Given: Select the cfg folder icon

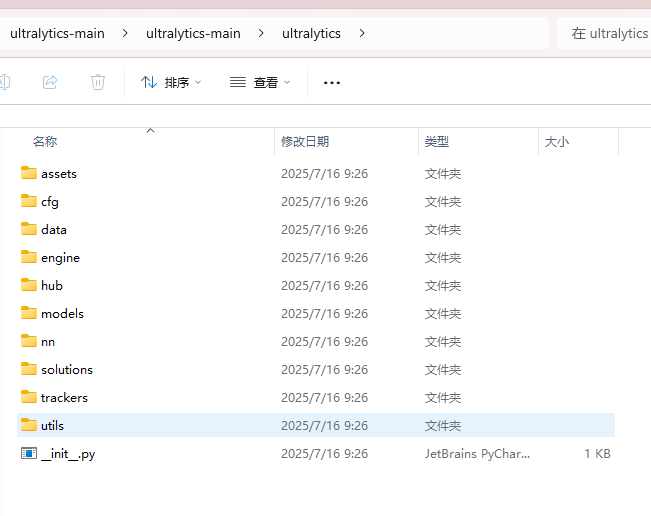Looking at the screenshot, I should click(x=29, y=201).
